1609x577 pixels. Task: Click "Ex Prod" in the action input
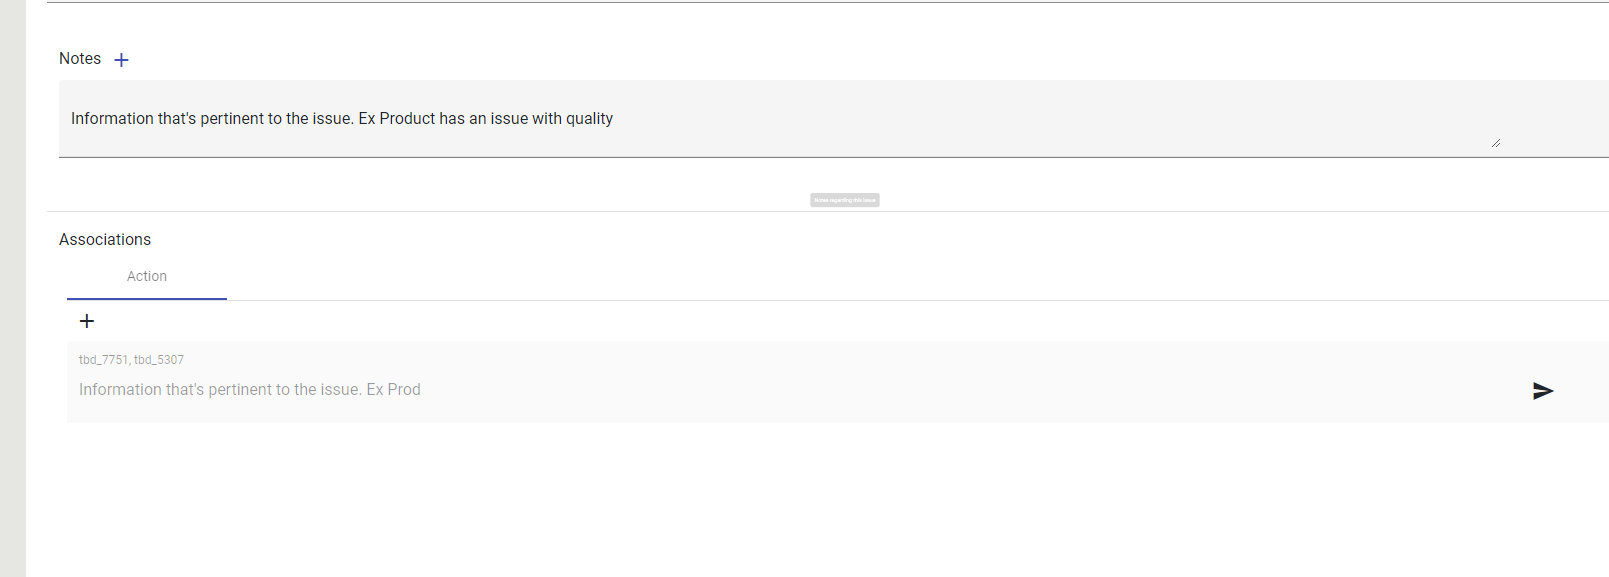tap(393, 390)
